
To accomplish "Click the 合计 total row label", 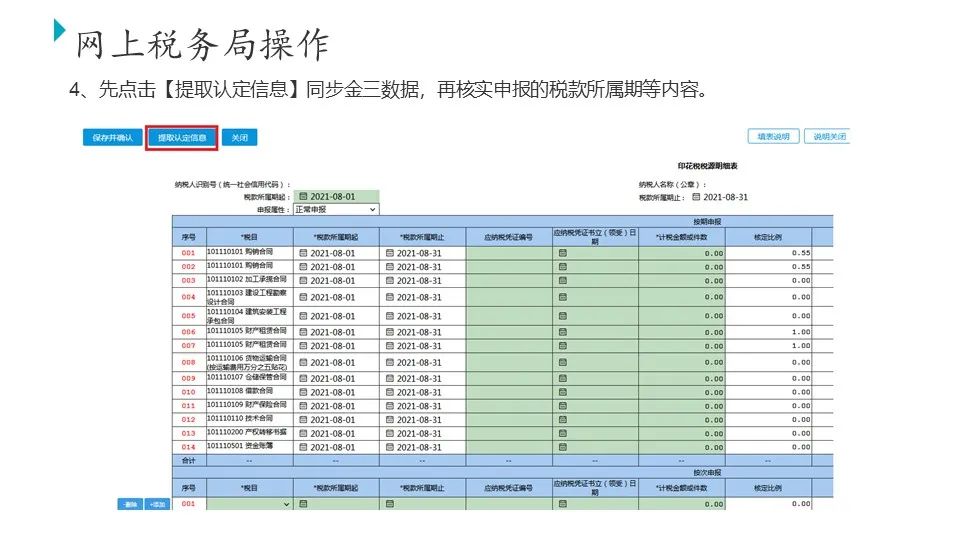I will (189, 460).
